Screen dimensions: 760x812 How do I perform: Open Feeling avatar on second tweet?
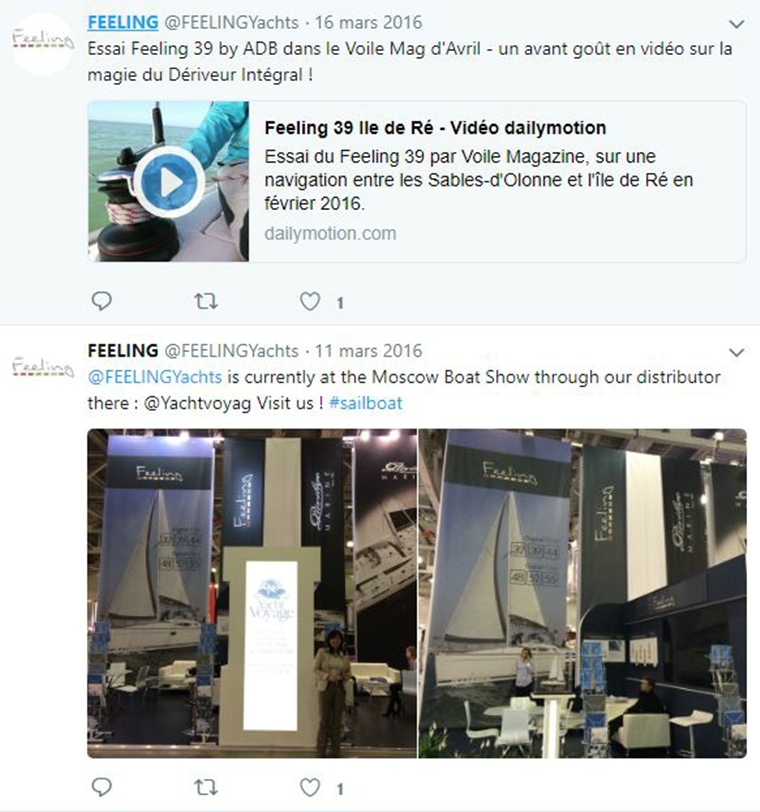click(43, 367)
